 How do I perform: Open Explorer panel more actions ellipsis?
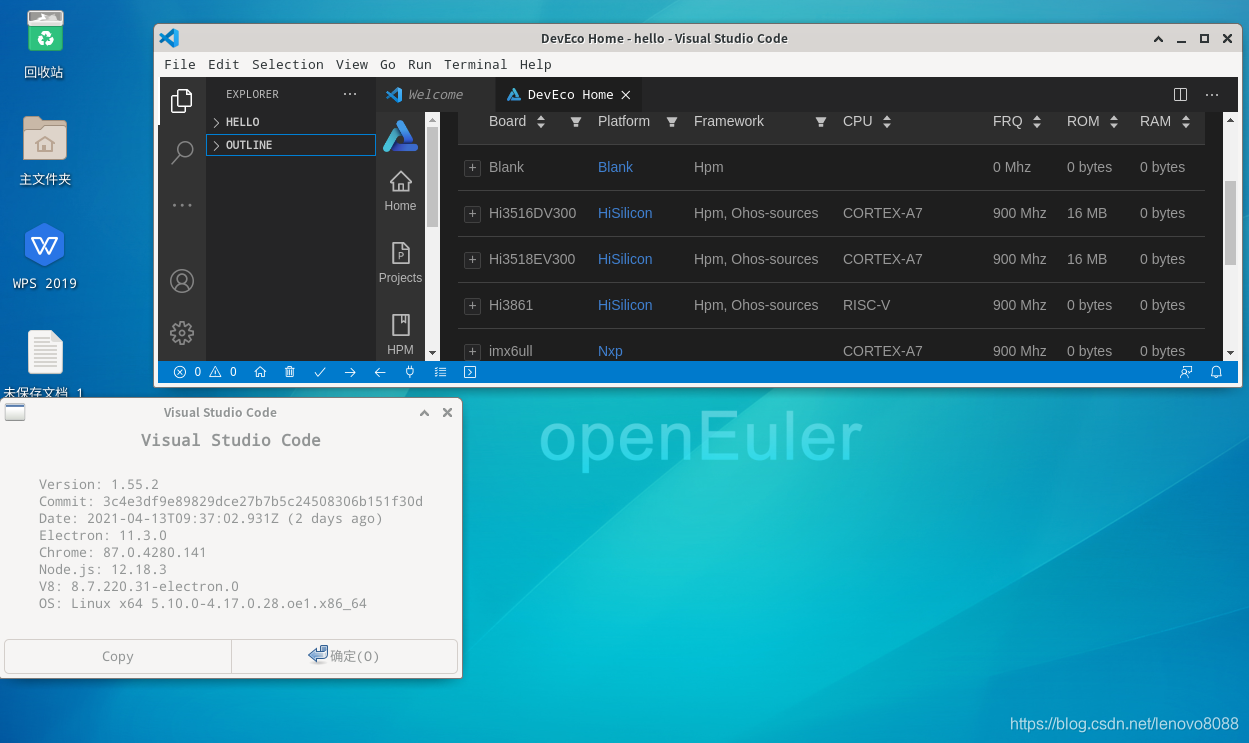click(350, 94)
